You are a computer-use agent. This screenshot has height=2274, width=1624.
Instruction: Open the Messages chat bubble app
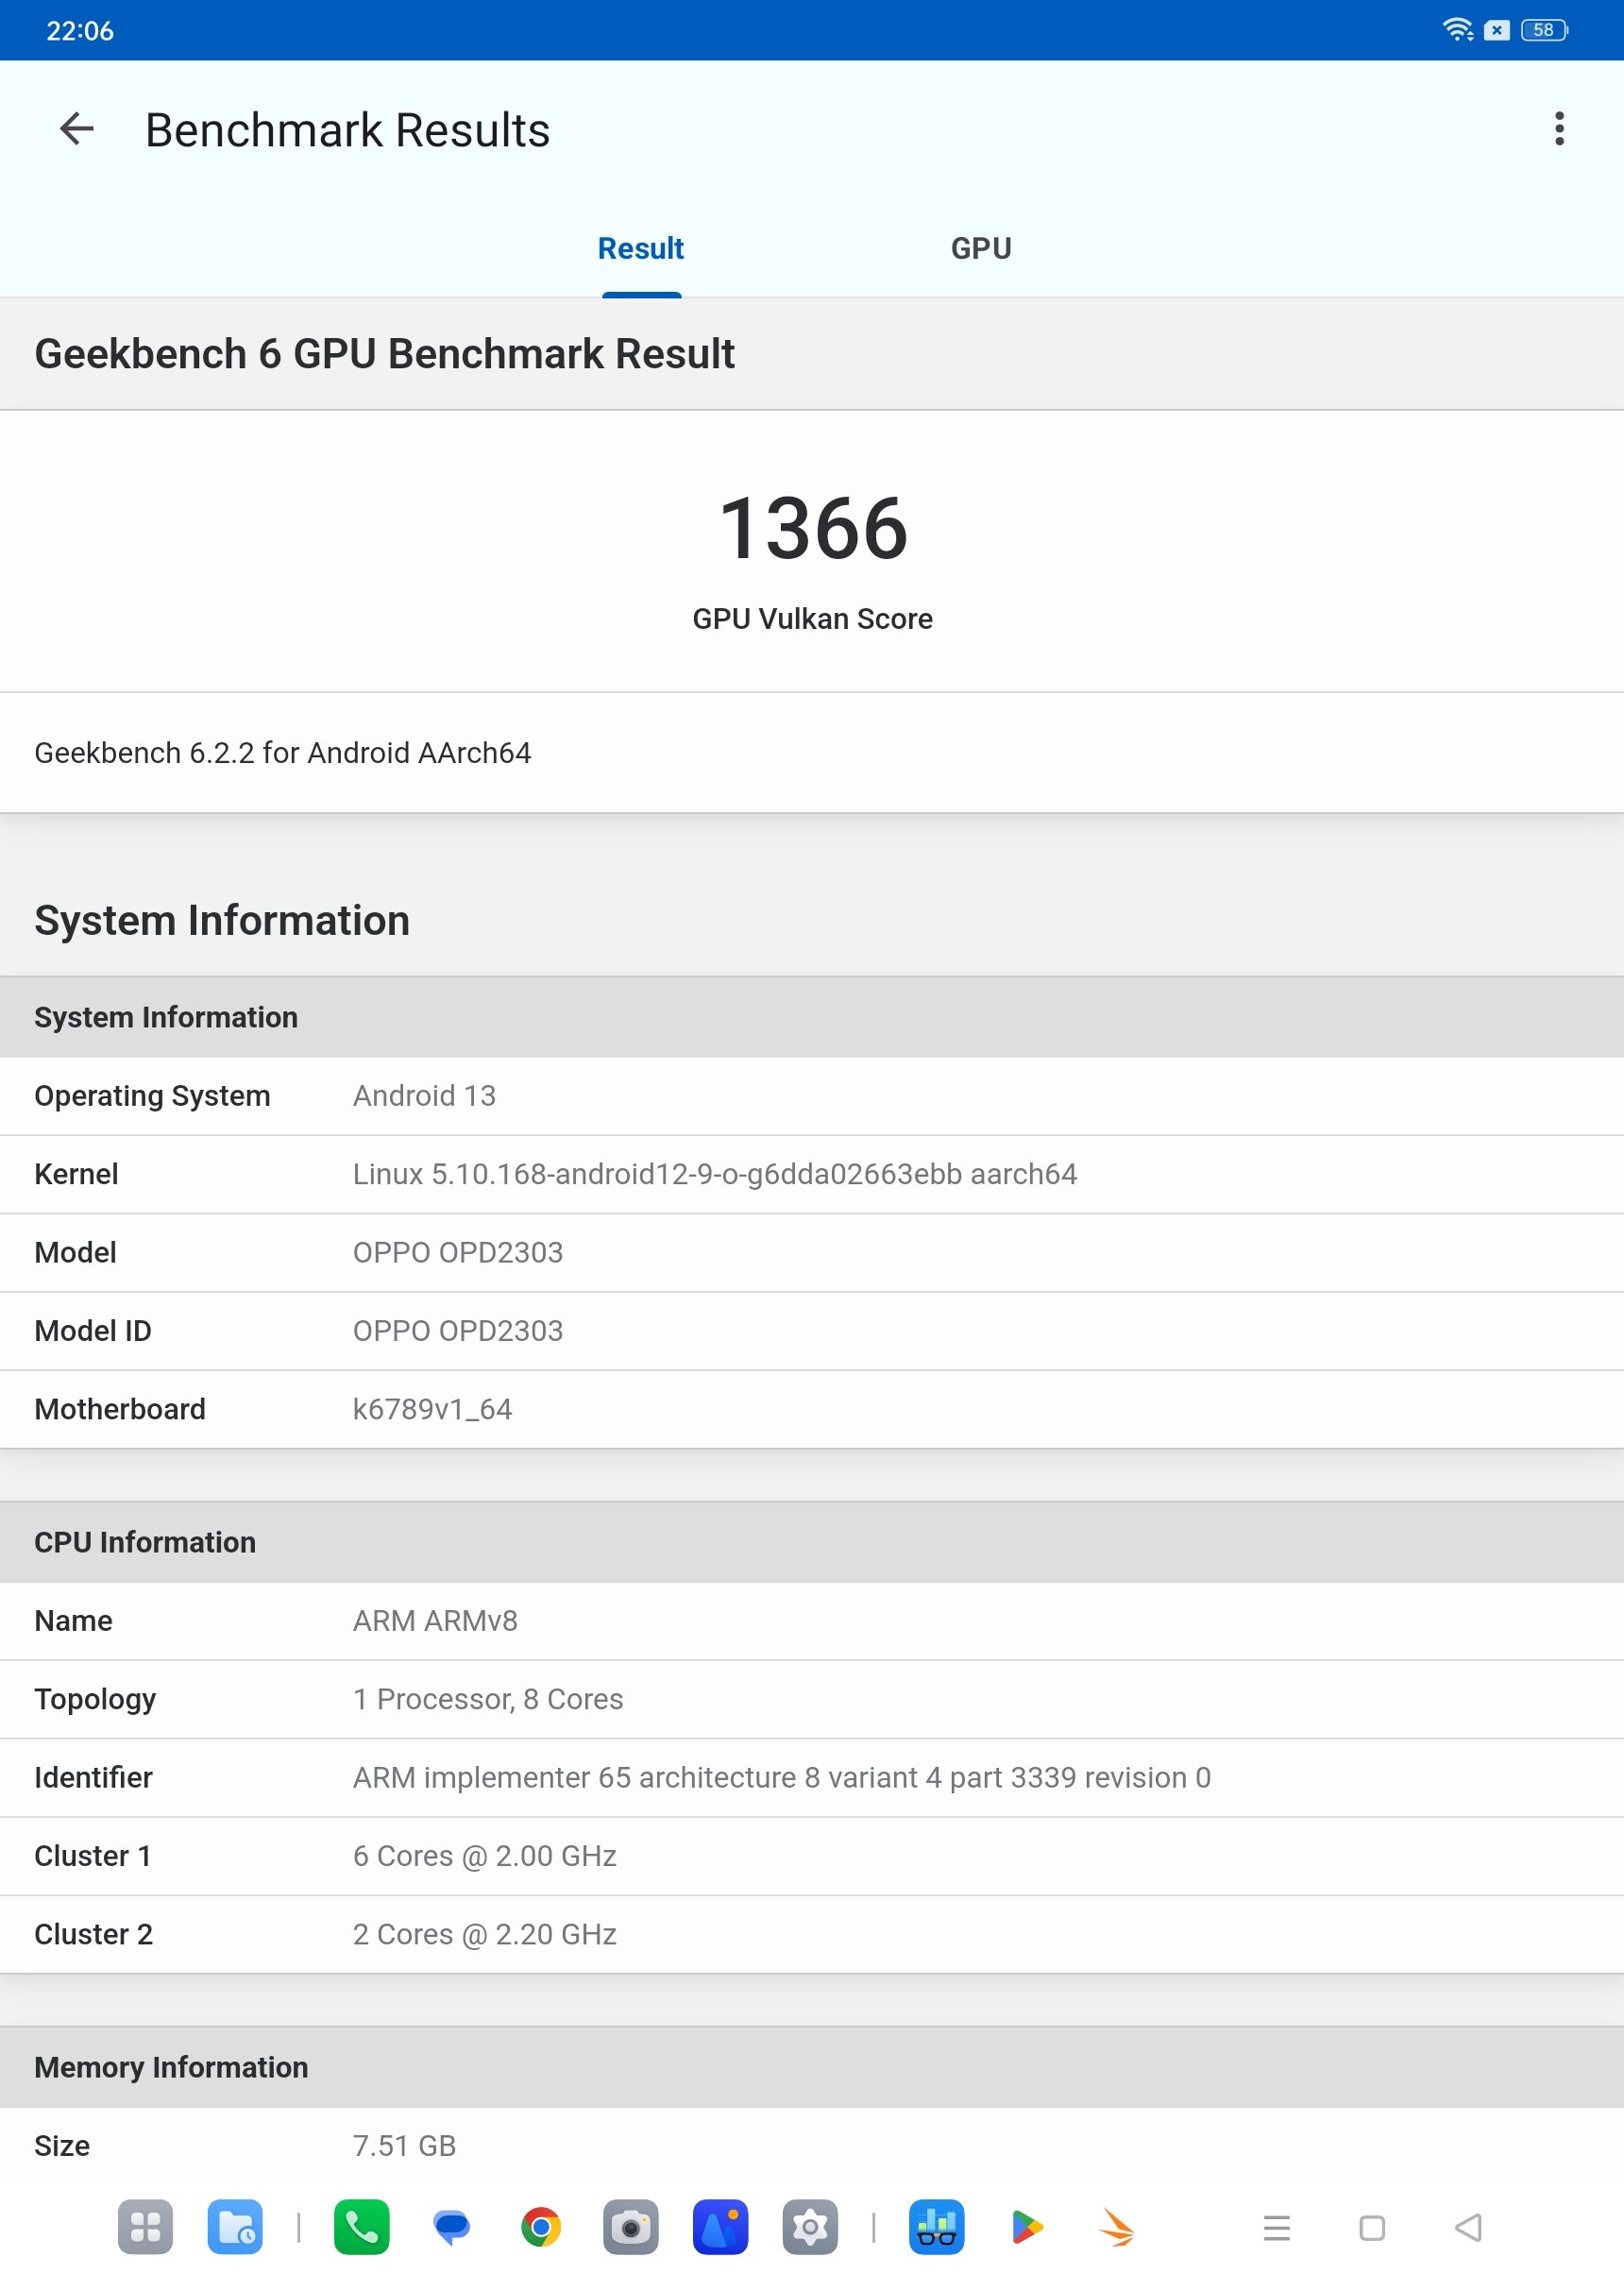point(451,2226)
